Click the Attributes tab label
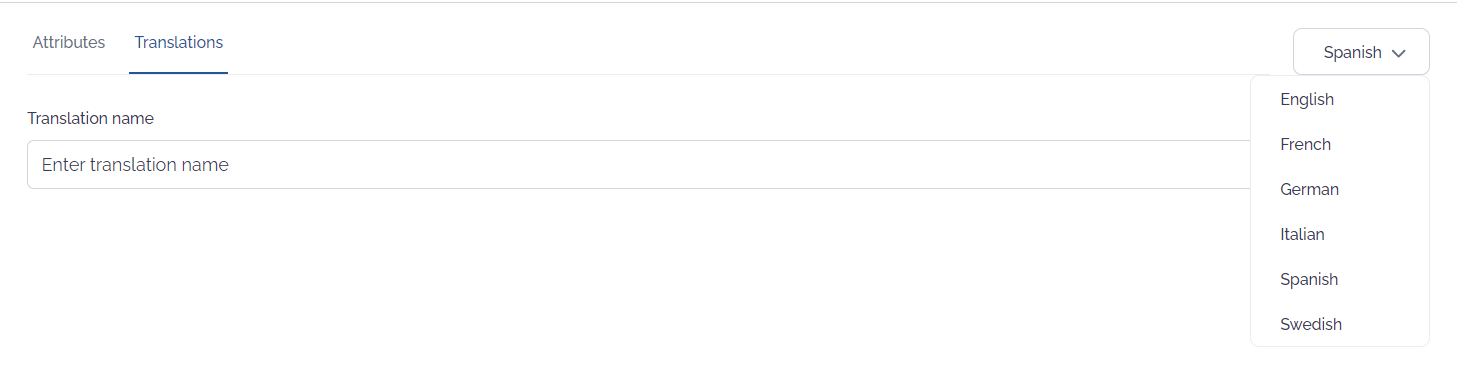The height and width of the screenshot is (381, 1457). [69, 42]
